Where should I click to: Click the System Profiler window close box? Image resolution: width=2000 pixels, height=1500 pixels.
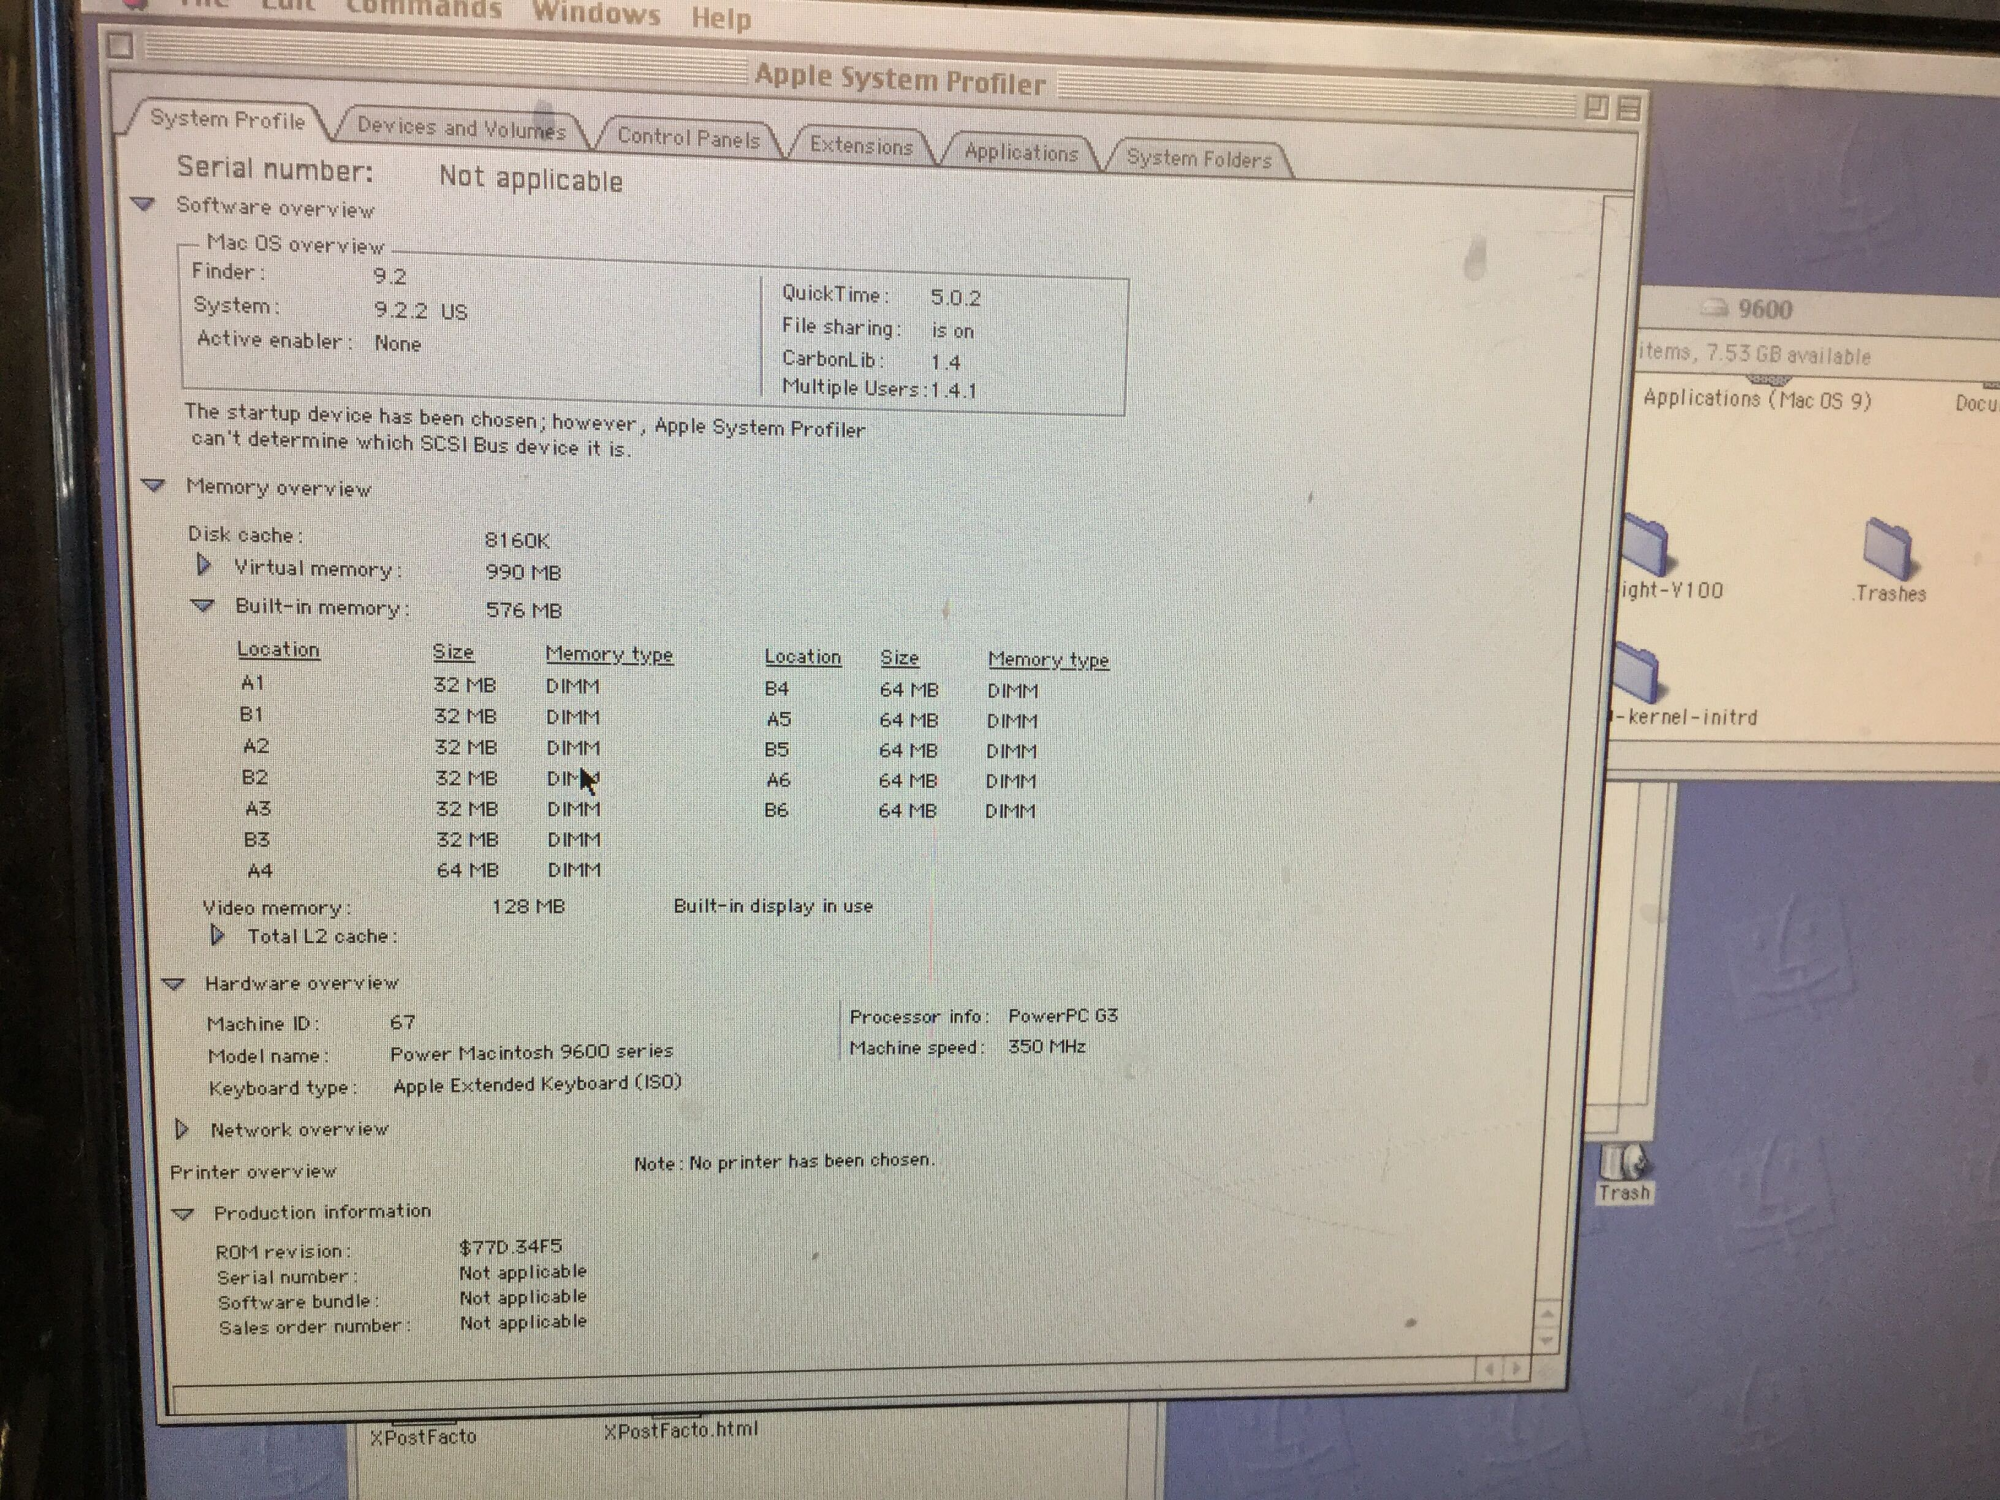121,45
